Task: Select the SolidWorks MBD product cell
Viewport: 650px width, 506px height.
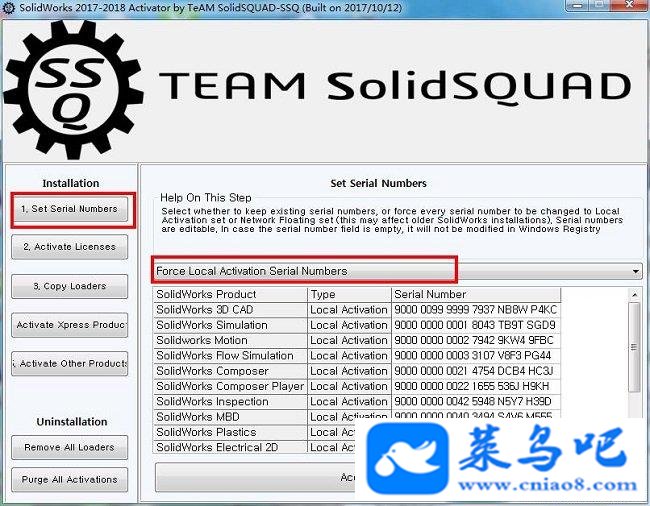Action: coord(230,417)
